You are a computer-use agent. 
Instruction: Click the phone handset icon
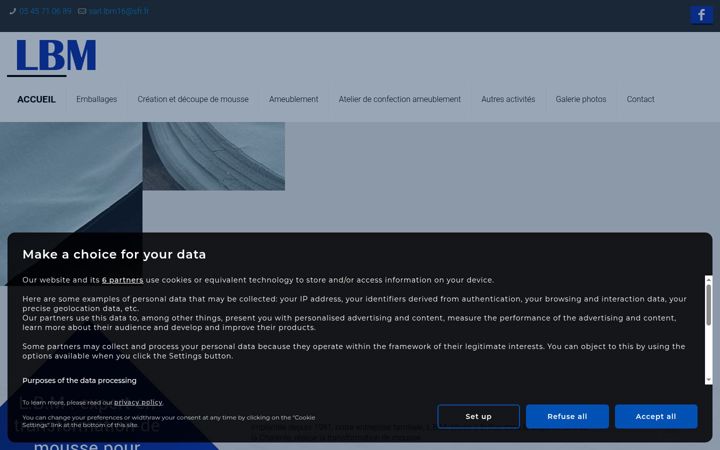point(13,11)
